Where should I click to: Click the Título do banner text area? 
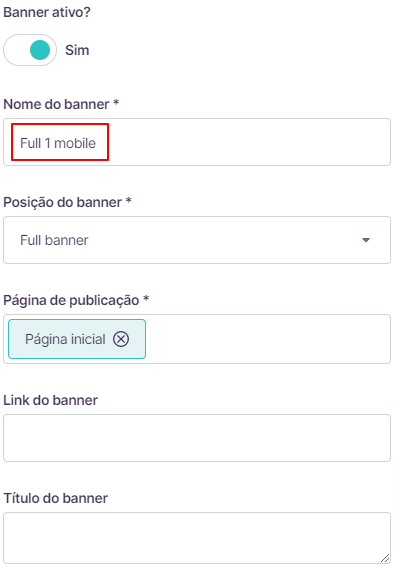tap(197, 538)
